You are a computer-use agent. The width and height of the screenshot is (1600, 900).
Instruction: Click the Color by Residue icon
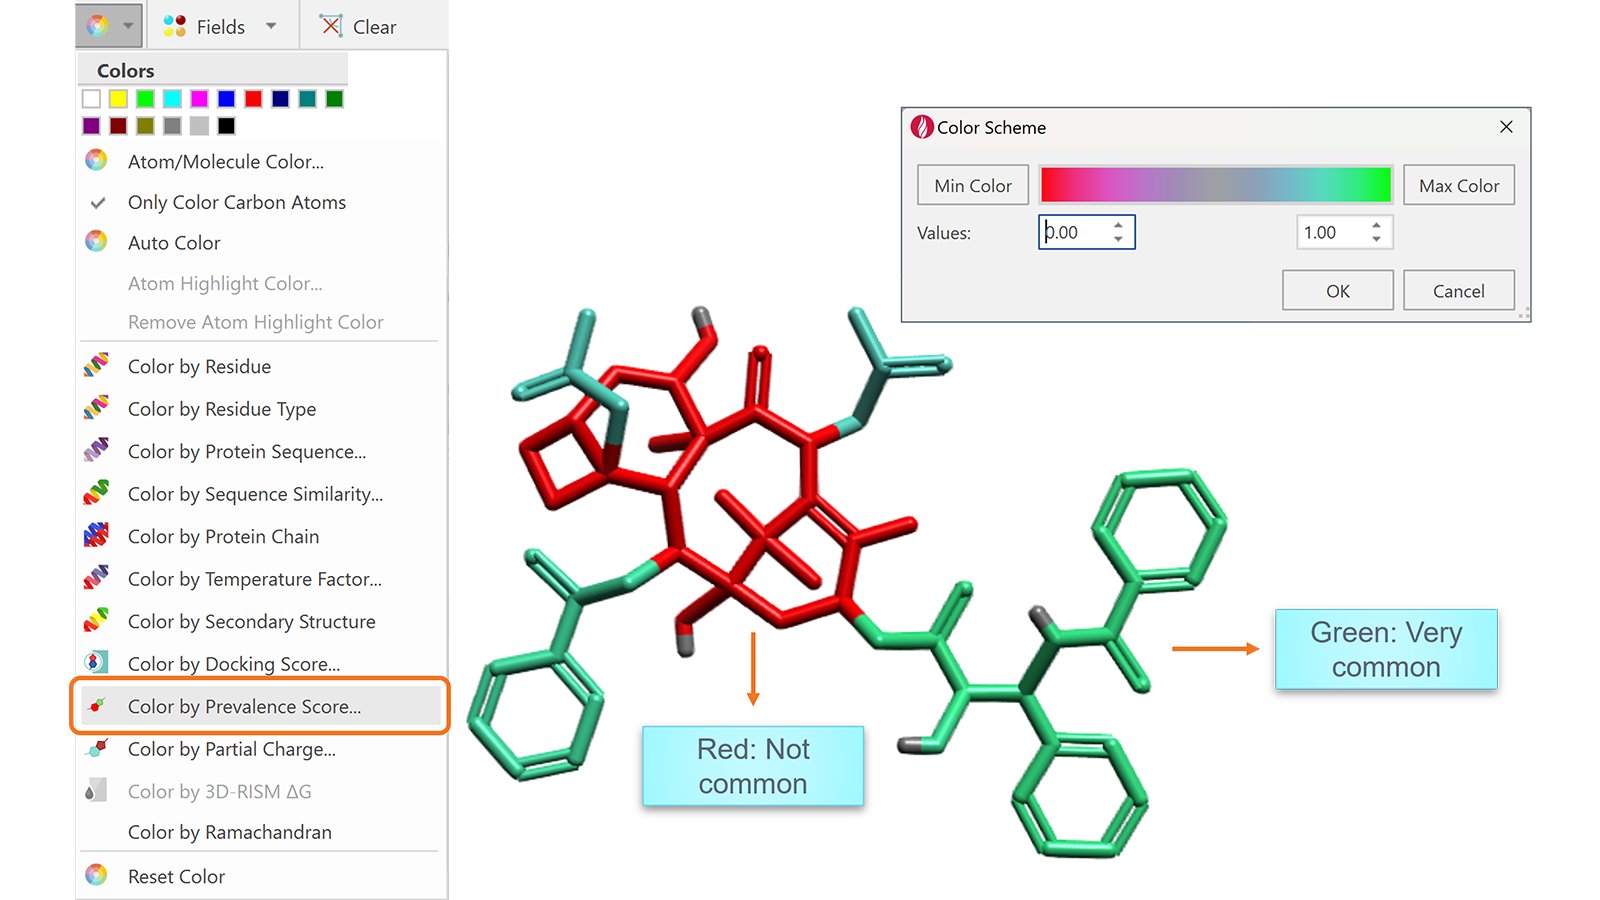click(96, 366)
